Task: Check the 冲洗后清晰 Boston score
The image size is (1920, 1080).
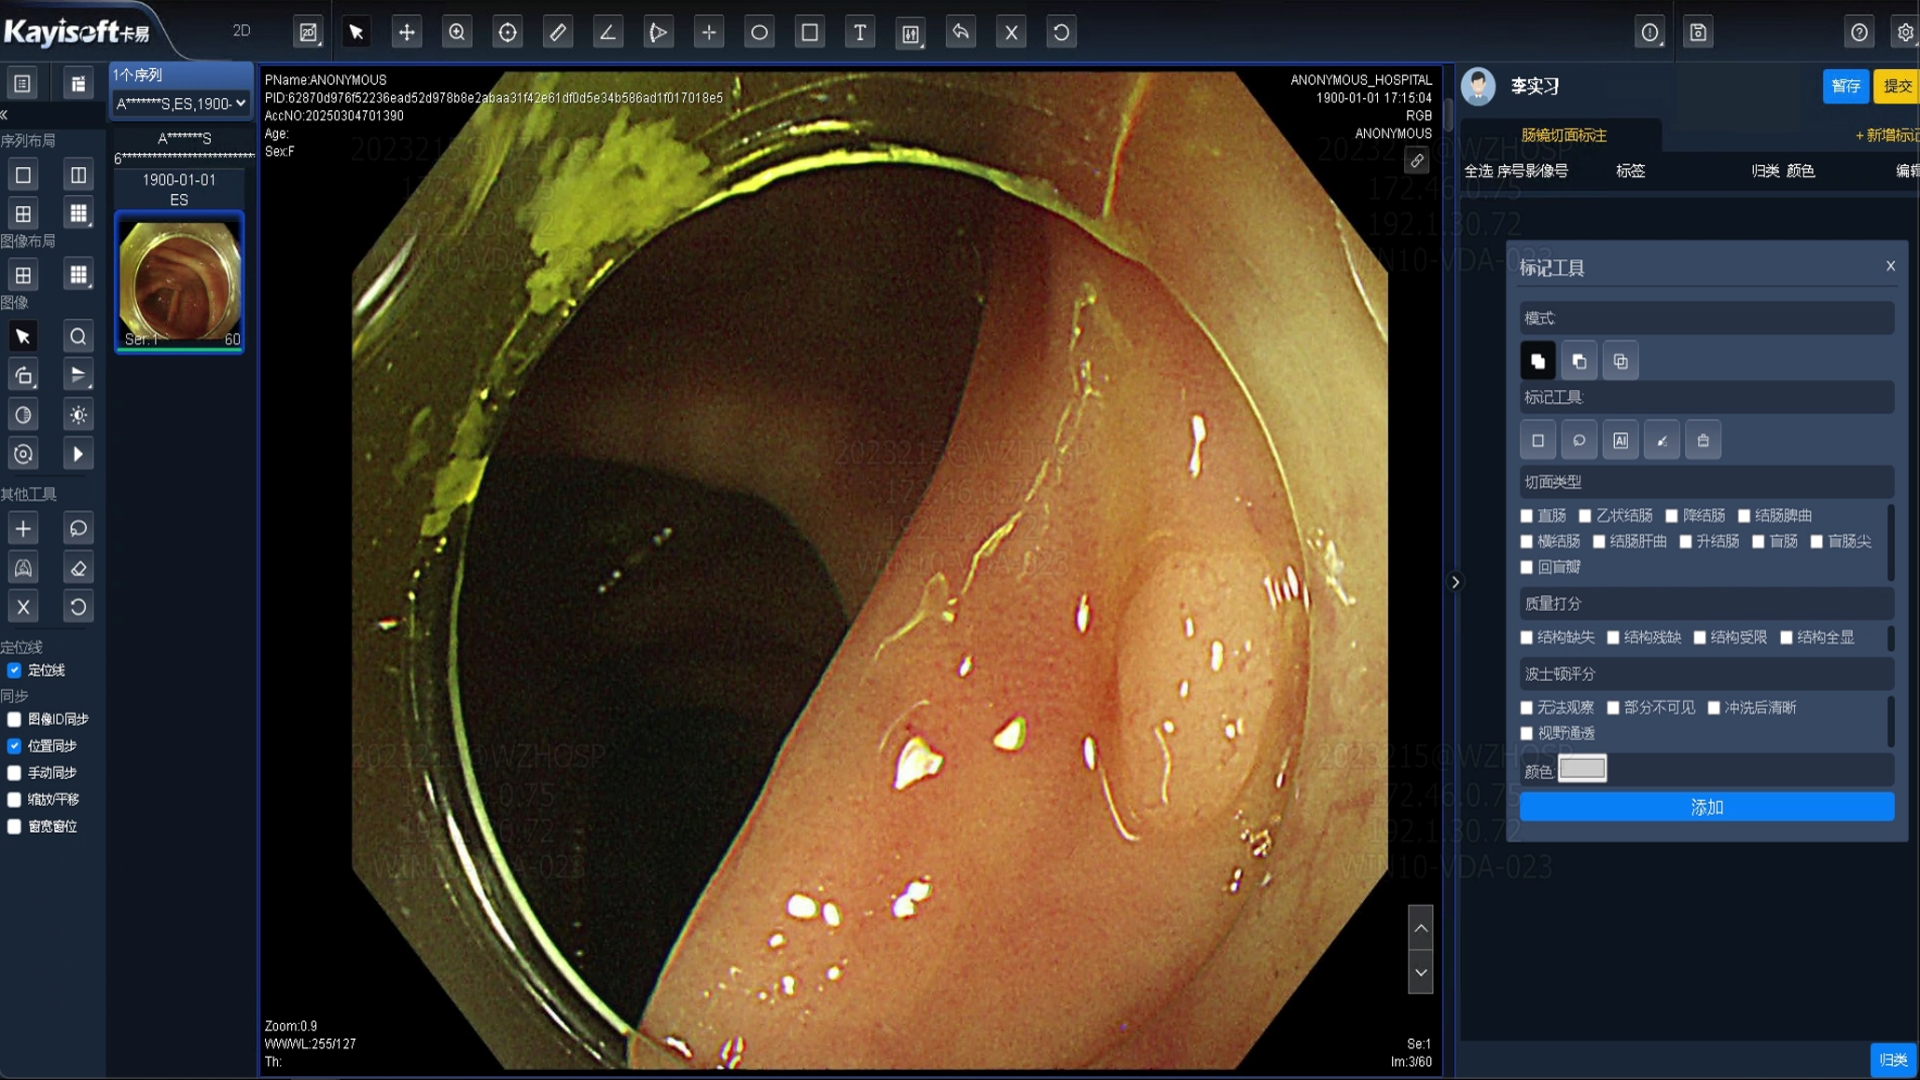Action: 1714,708
